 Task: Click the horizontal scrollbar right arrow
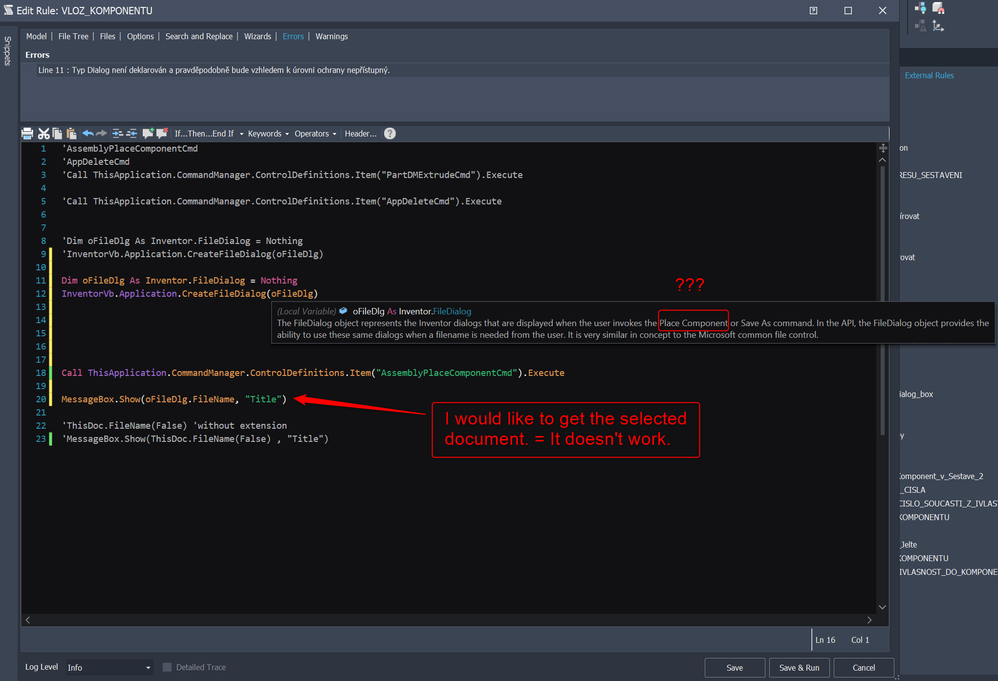click(x=869, y=620)
